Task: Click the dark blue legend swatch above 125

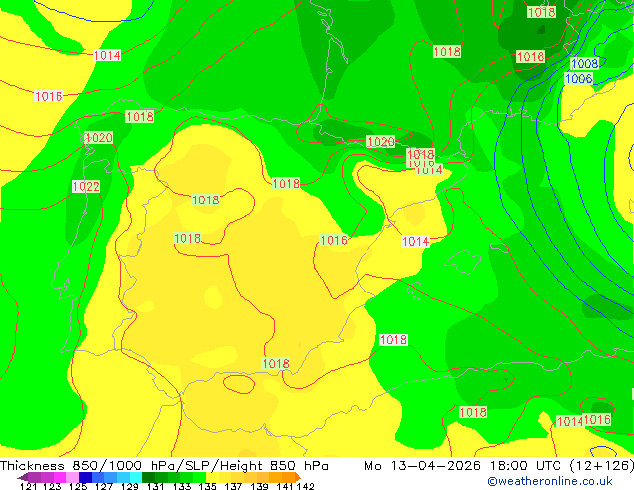Action: (85, 477)
